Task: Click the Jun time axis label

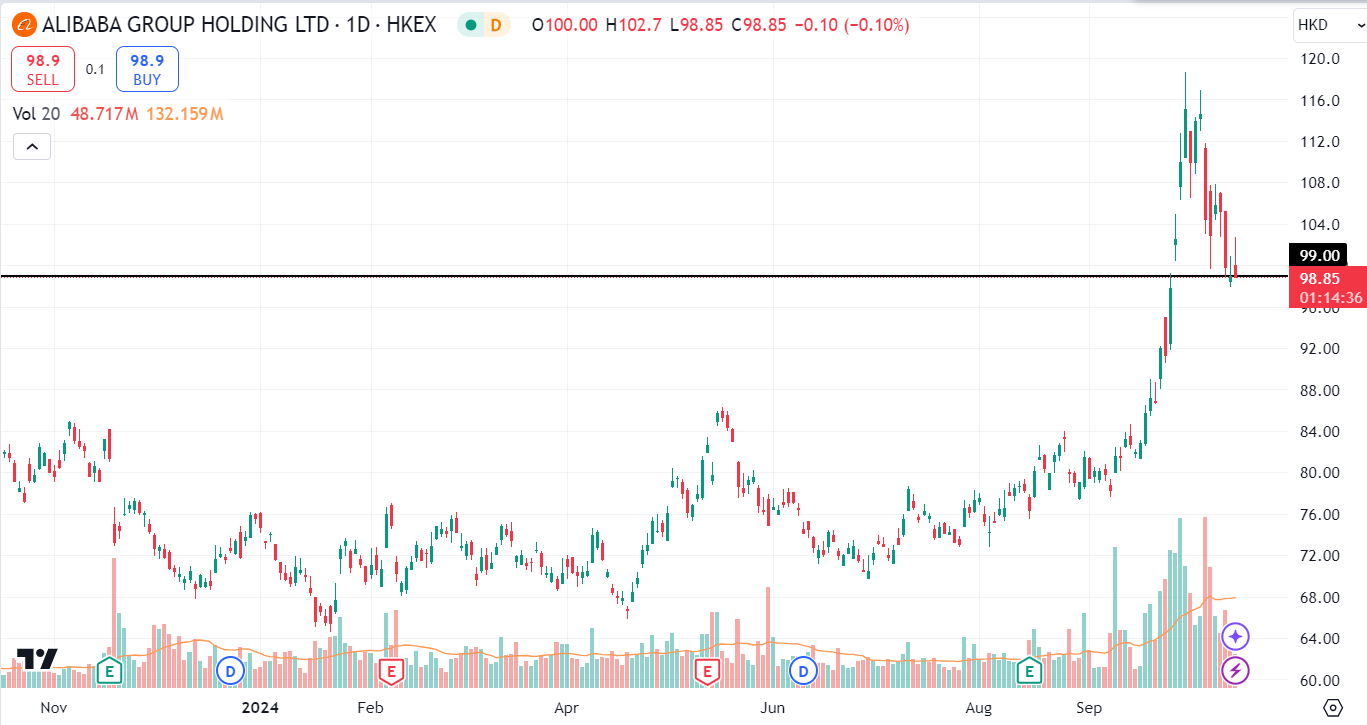Action: pos(773,708)
